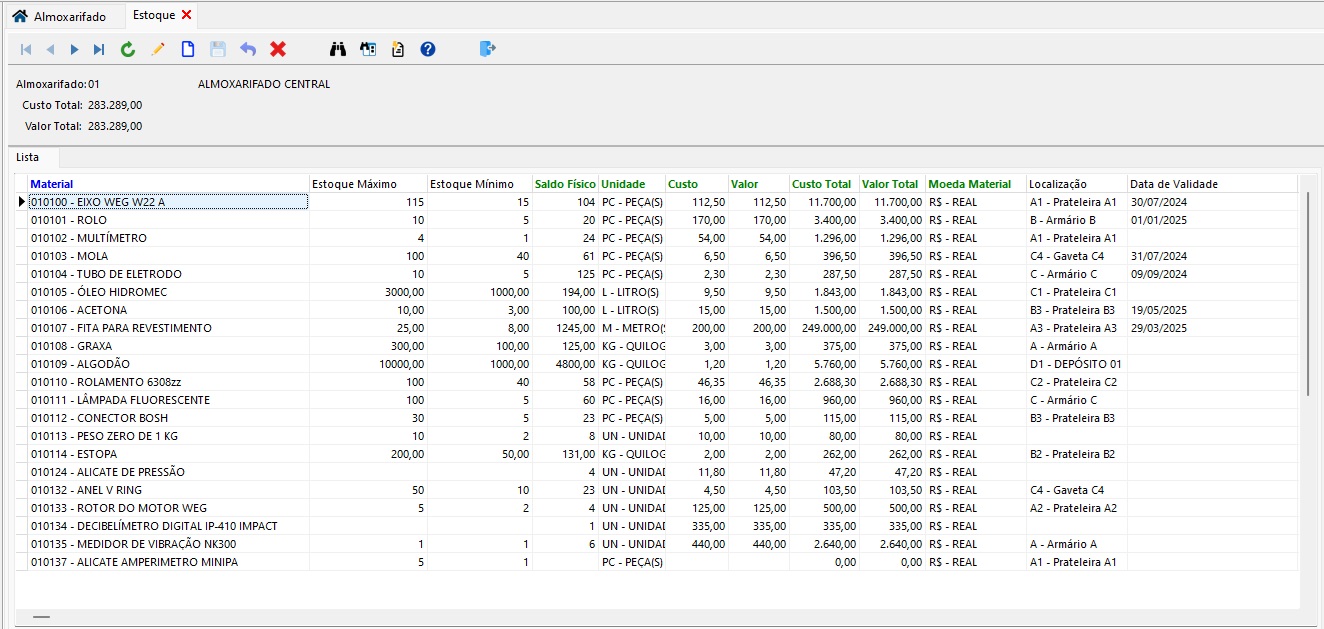The image size is (1324, 629).
Task: Go to the first record arrow
Action: pyautogui.click(x=26, y=49)
